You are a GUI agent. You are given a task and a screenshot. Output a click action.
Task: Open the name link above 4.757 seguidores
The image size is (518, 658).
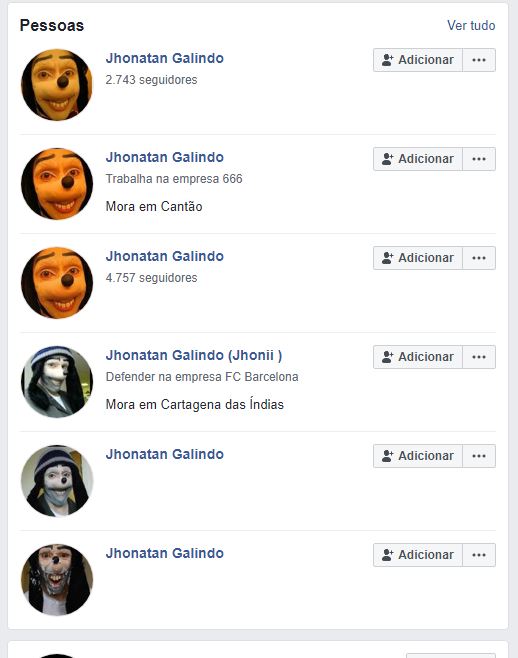pos(165,256)
